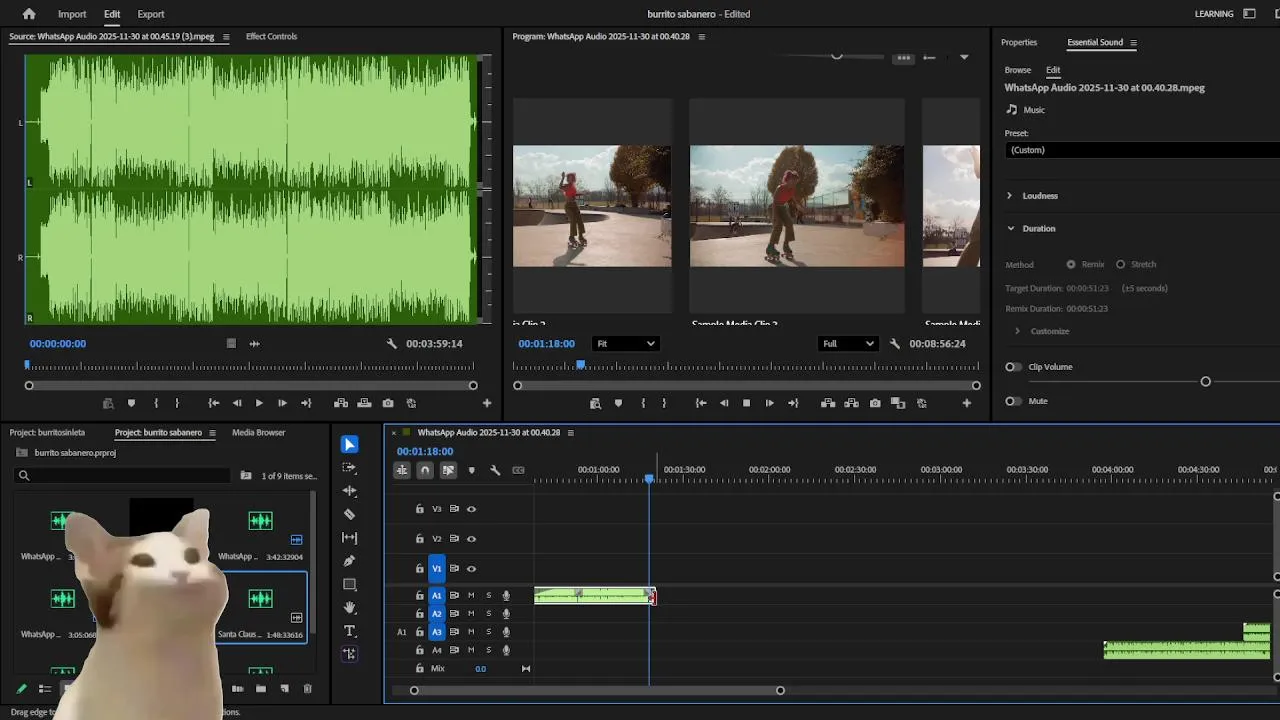This screenshot has width=1280, height=720.
Task: Select the Hand tool
Action: 349,607
